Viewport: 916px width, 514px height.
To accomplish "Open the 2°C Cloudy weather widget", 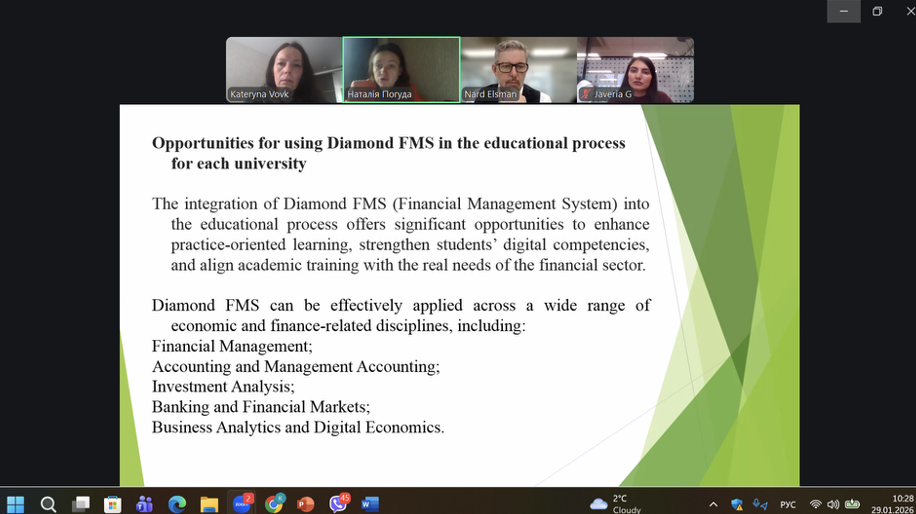I will (x=615, y=504).
